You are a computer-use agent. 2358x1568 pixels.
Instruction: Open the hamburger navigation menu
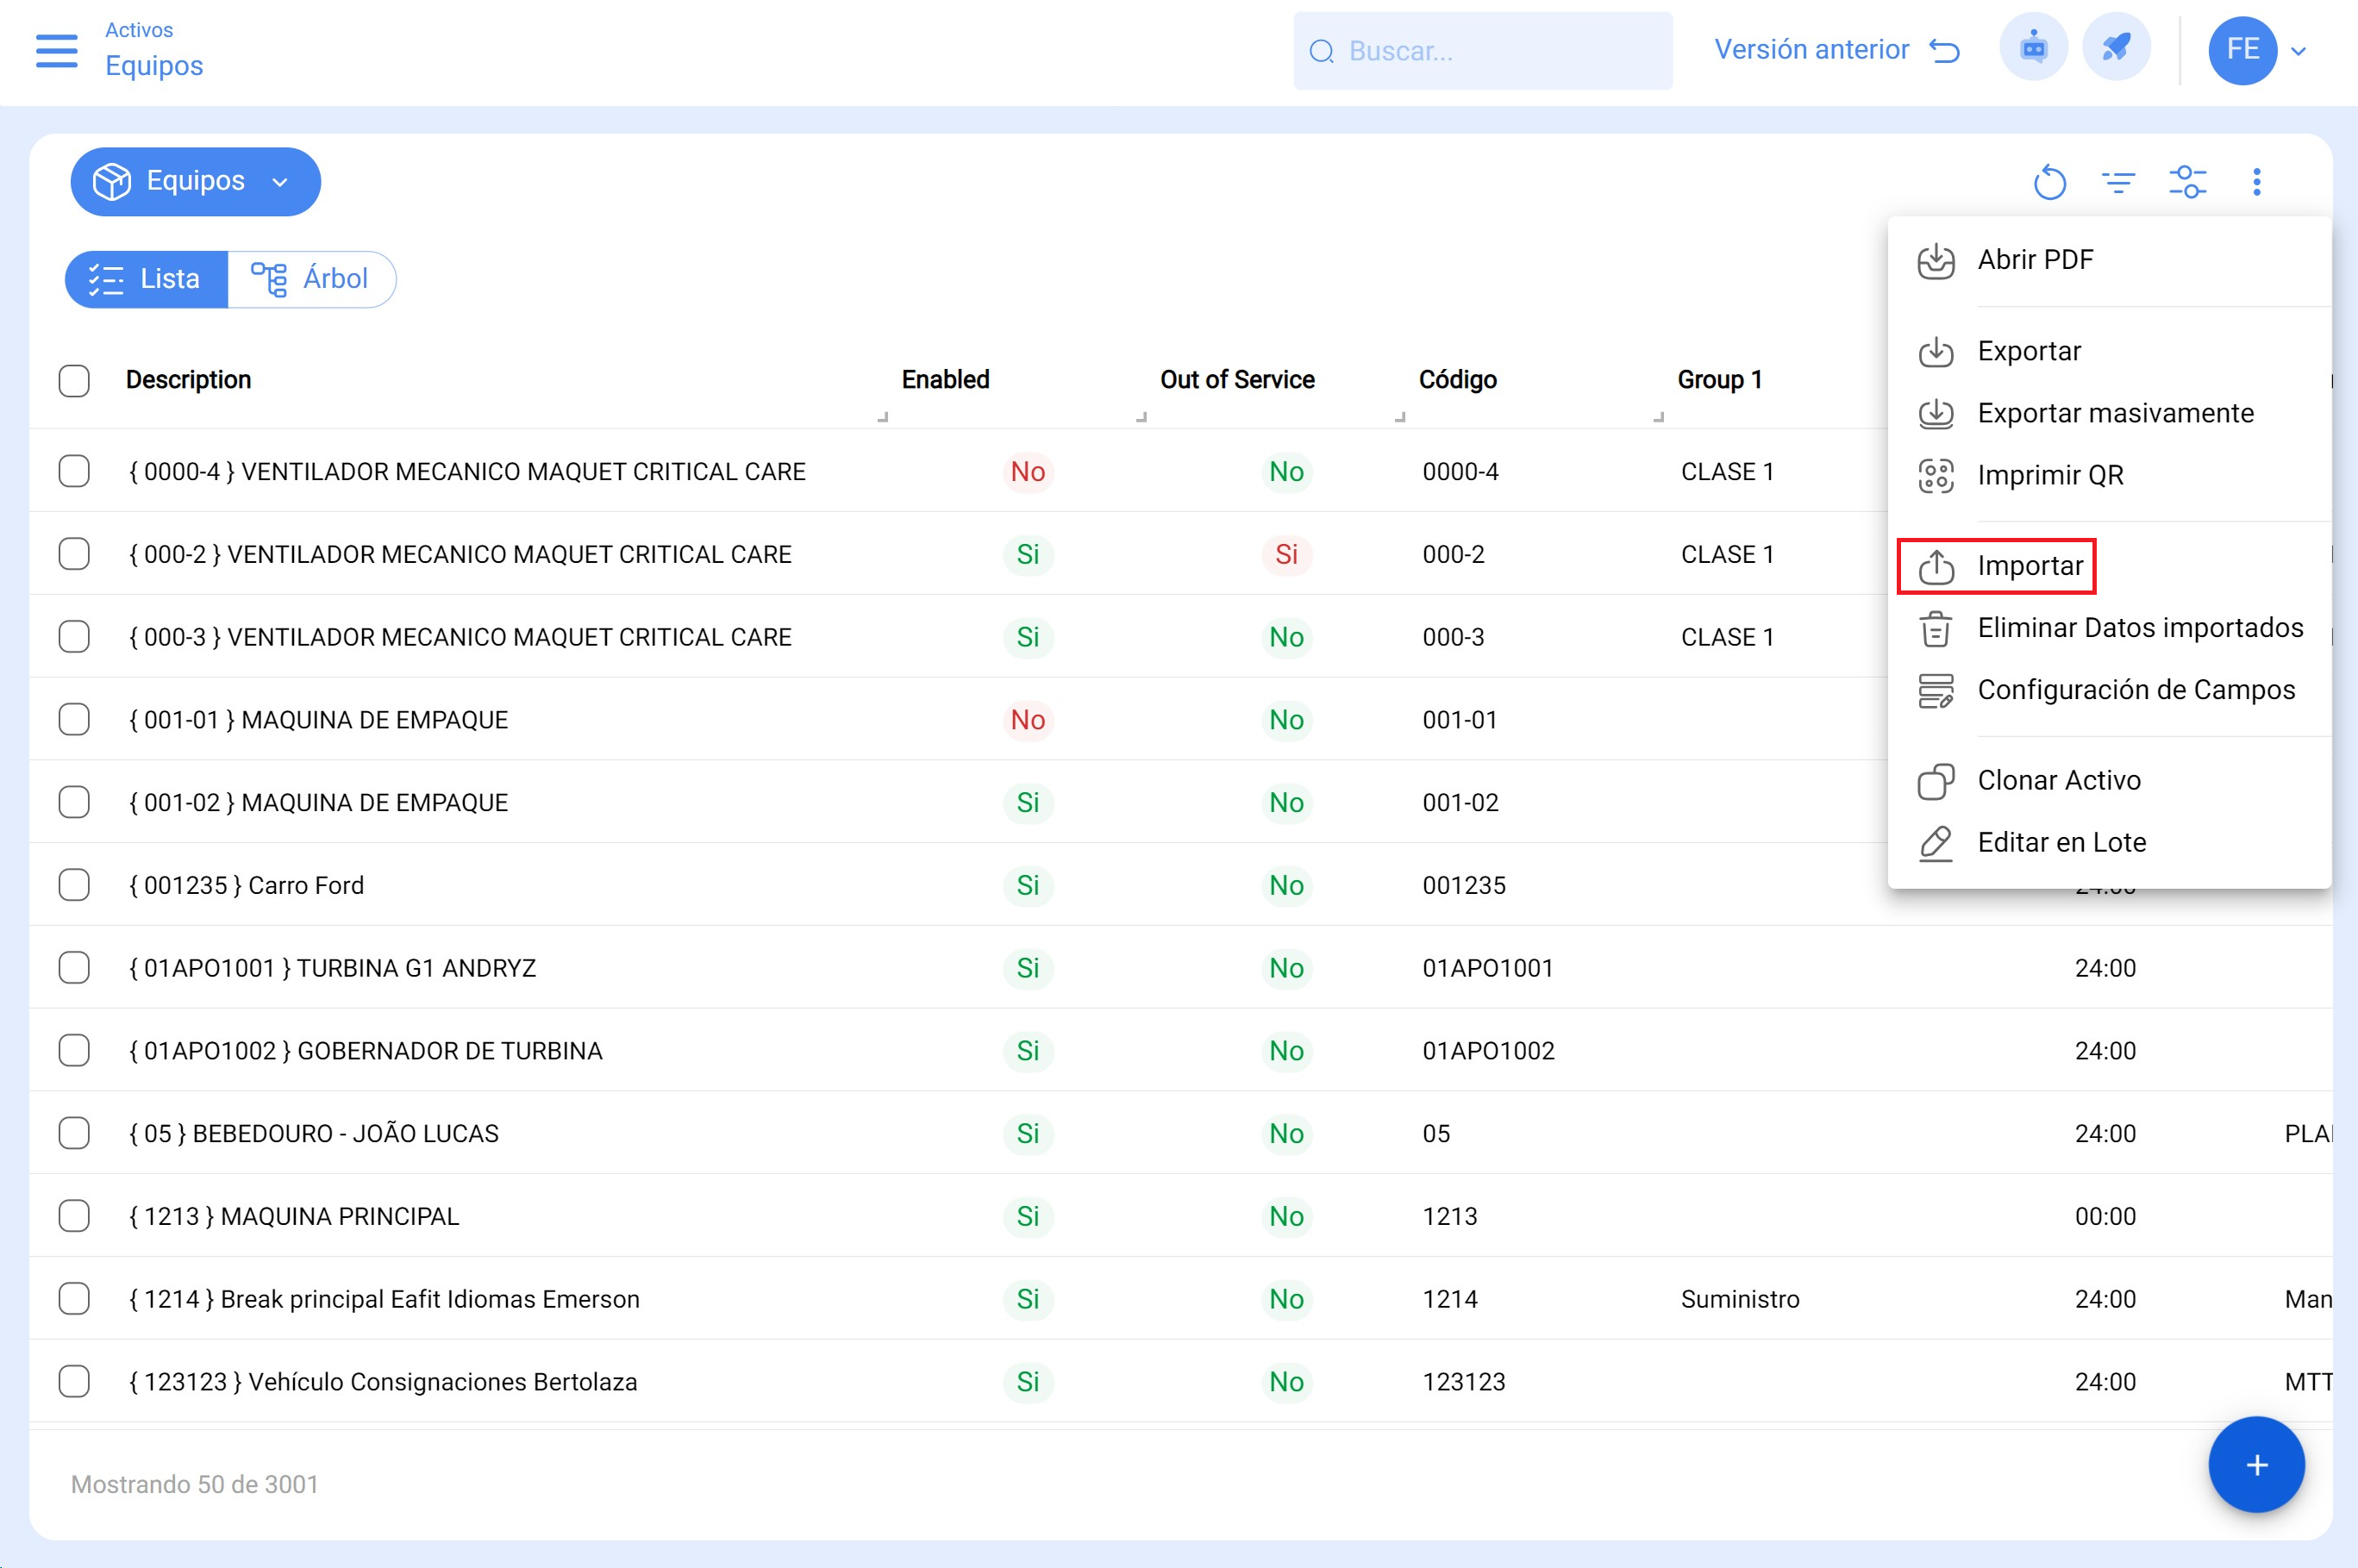point(56,50)
